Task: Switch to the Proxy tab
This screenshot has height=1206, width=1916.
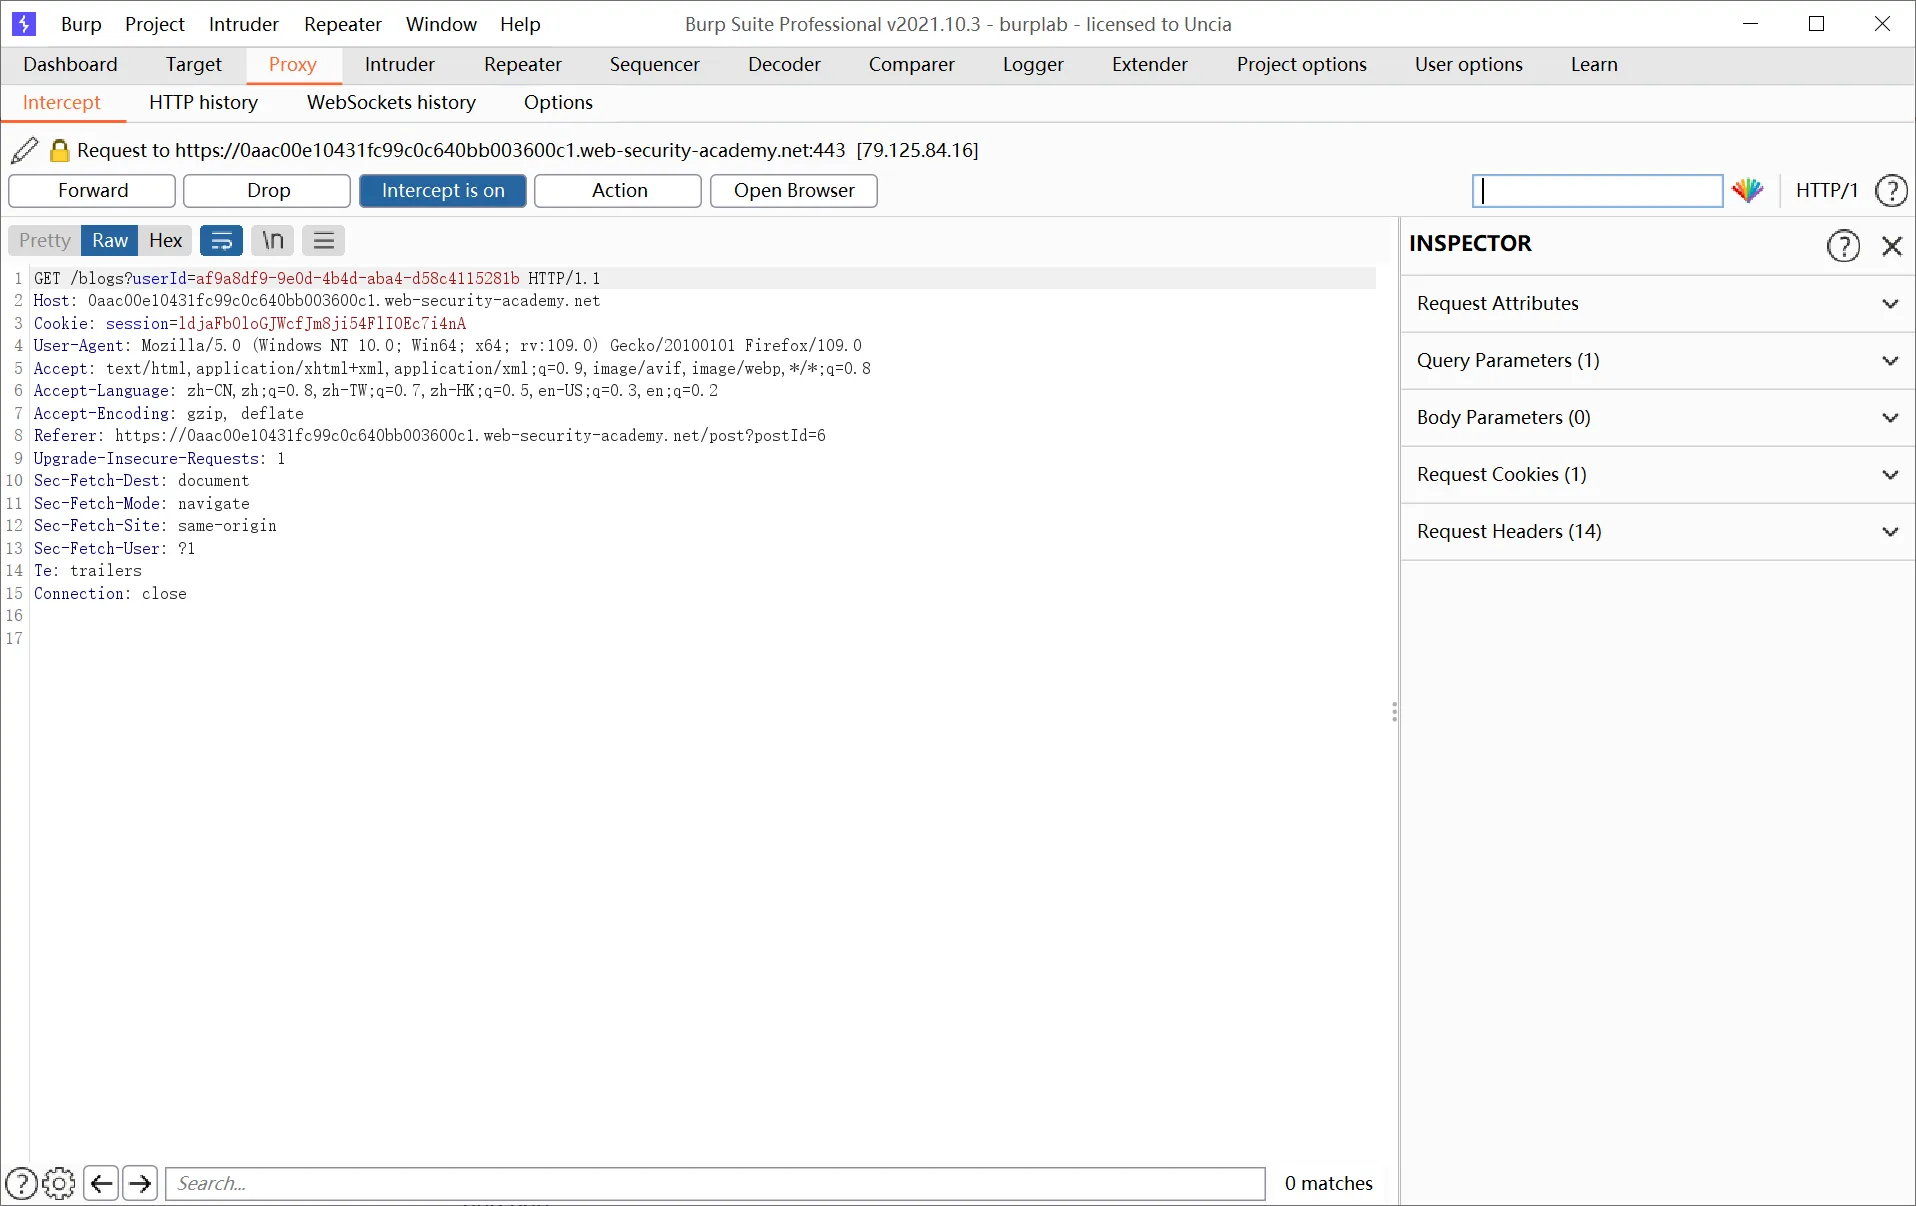Action: pyautogui.click(x=293, y=64)
